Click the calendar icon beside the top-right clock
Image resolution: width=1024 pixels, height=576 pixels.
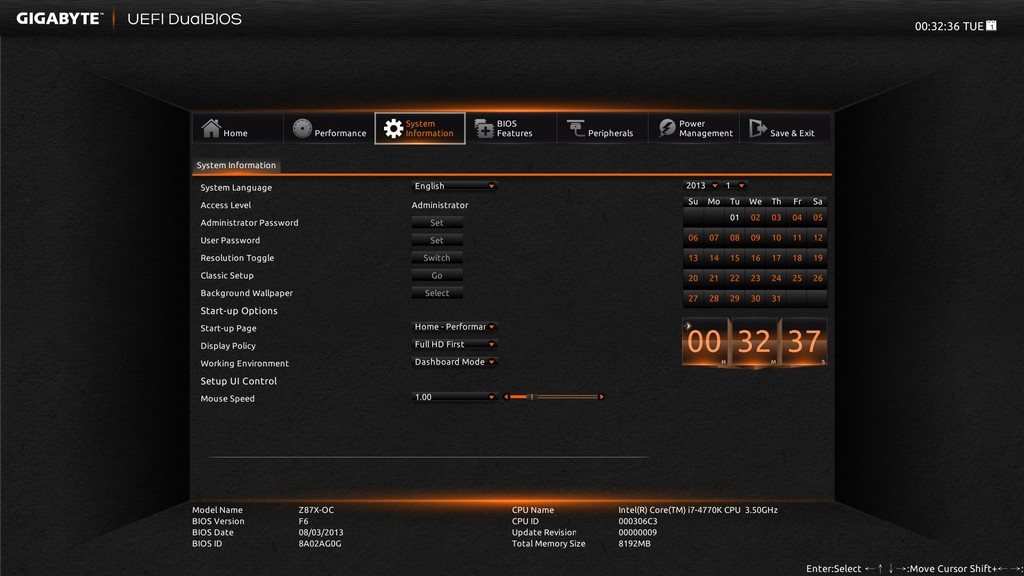[x=991, y=25]
